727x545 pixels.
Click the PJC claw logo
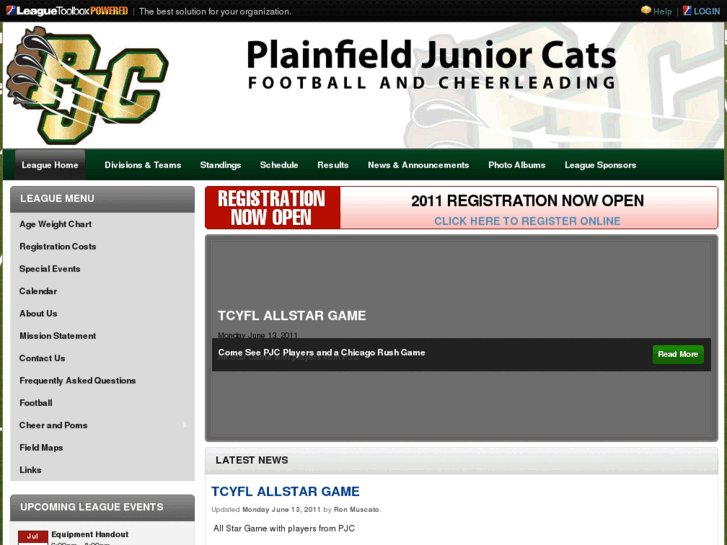click(87, 85)
